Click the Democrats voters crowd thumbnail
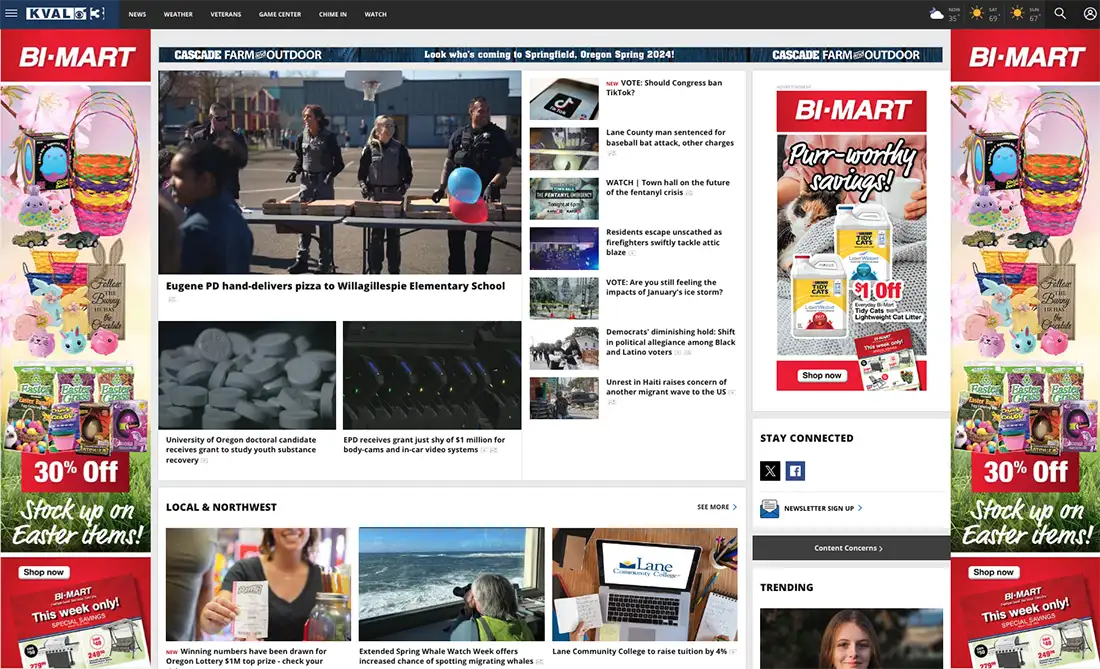 tap(564, 348)
